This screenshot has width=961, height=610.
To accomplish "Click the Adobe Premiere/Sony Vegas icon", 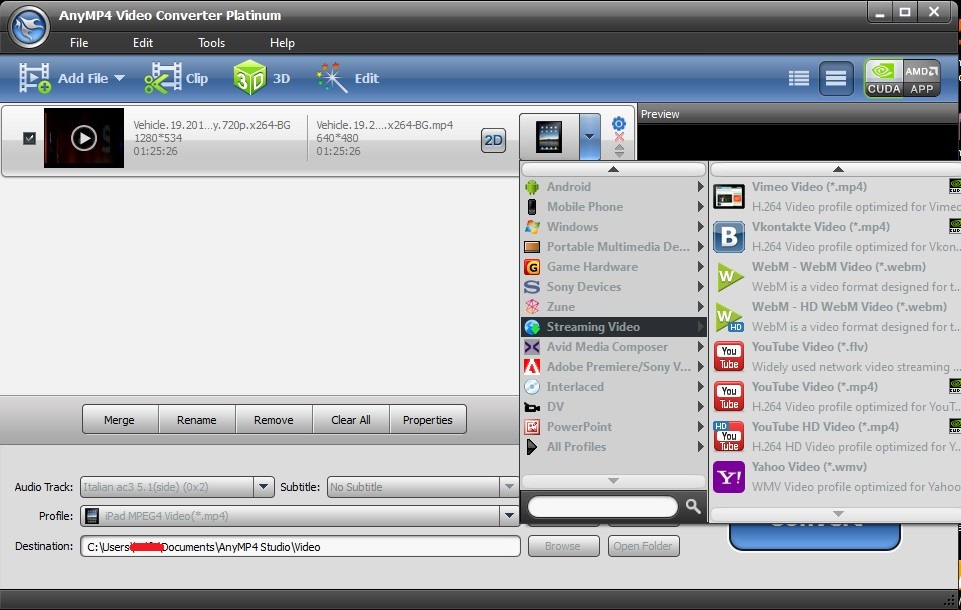I will [532, 367].
